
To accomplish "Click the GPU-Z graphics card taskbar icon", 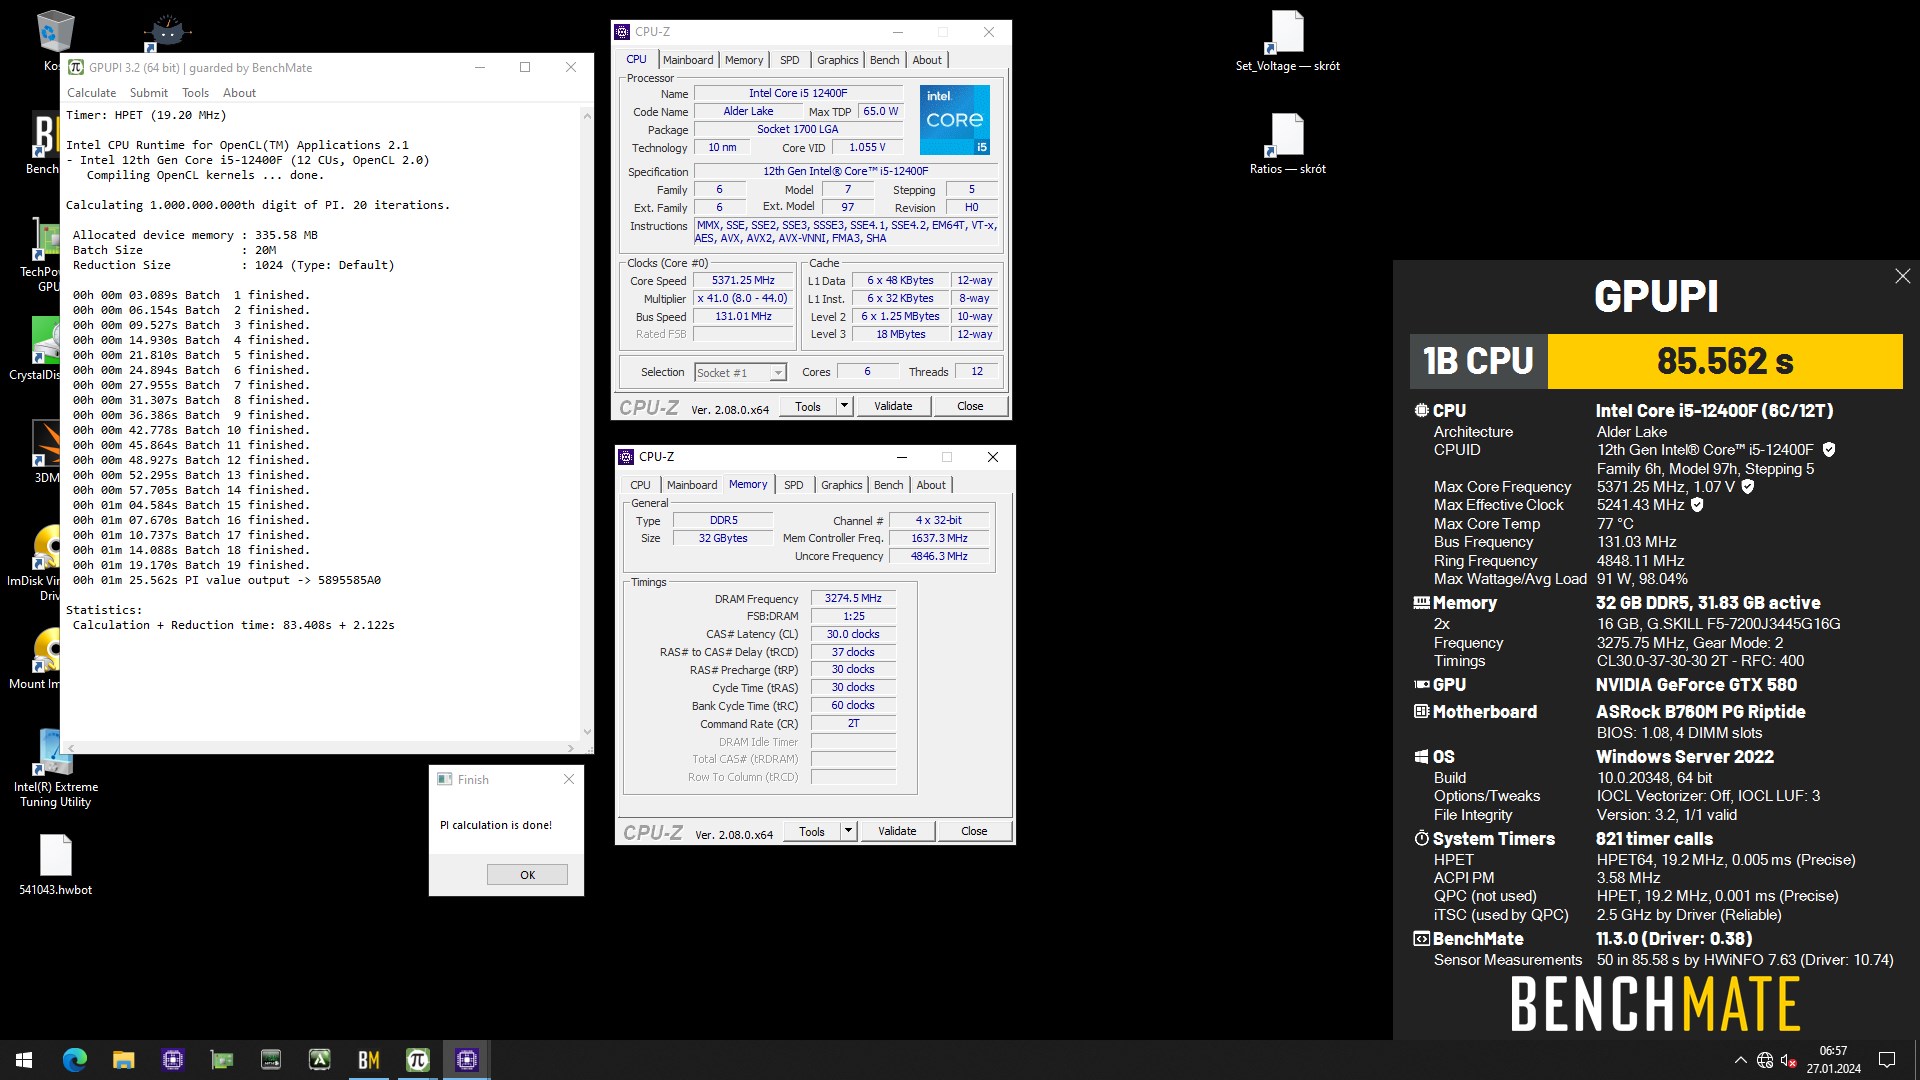I will coord(222,1060).
